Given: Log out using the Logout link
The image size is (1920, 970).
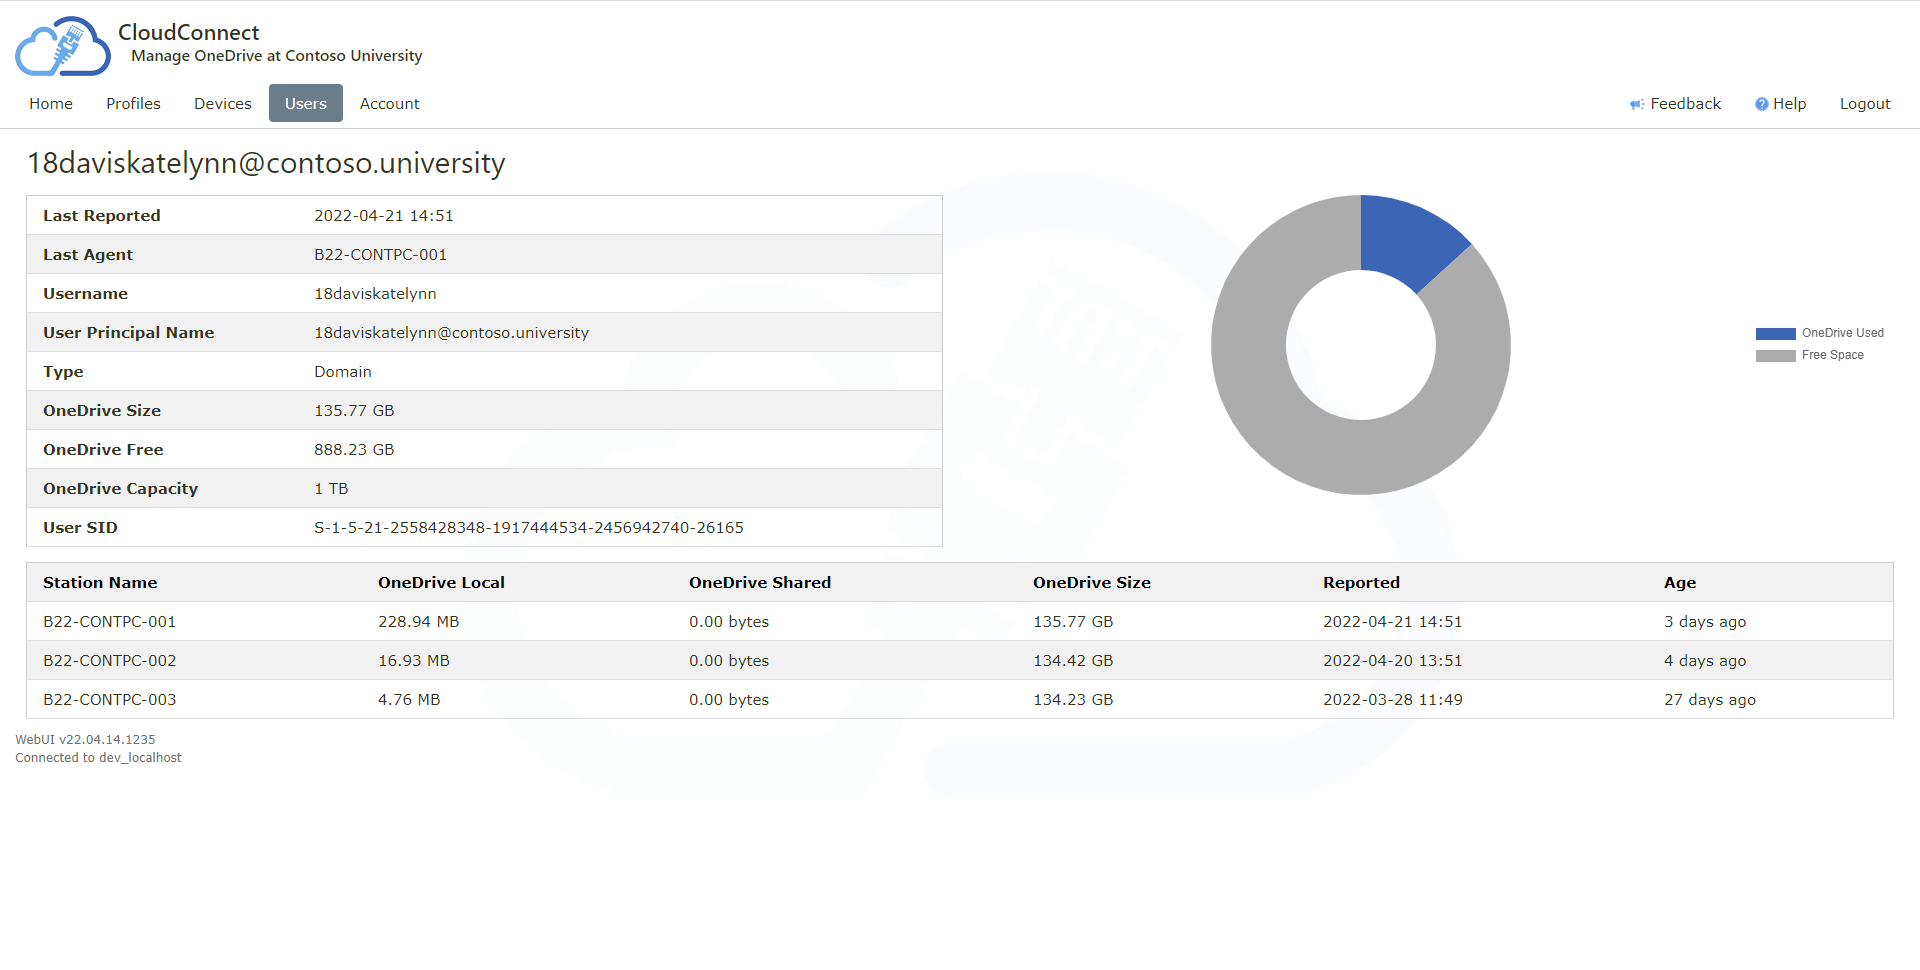Looking at the screenshot, I should click(x=1864, y=104).
